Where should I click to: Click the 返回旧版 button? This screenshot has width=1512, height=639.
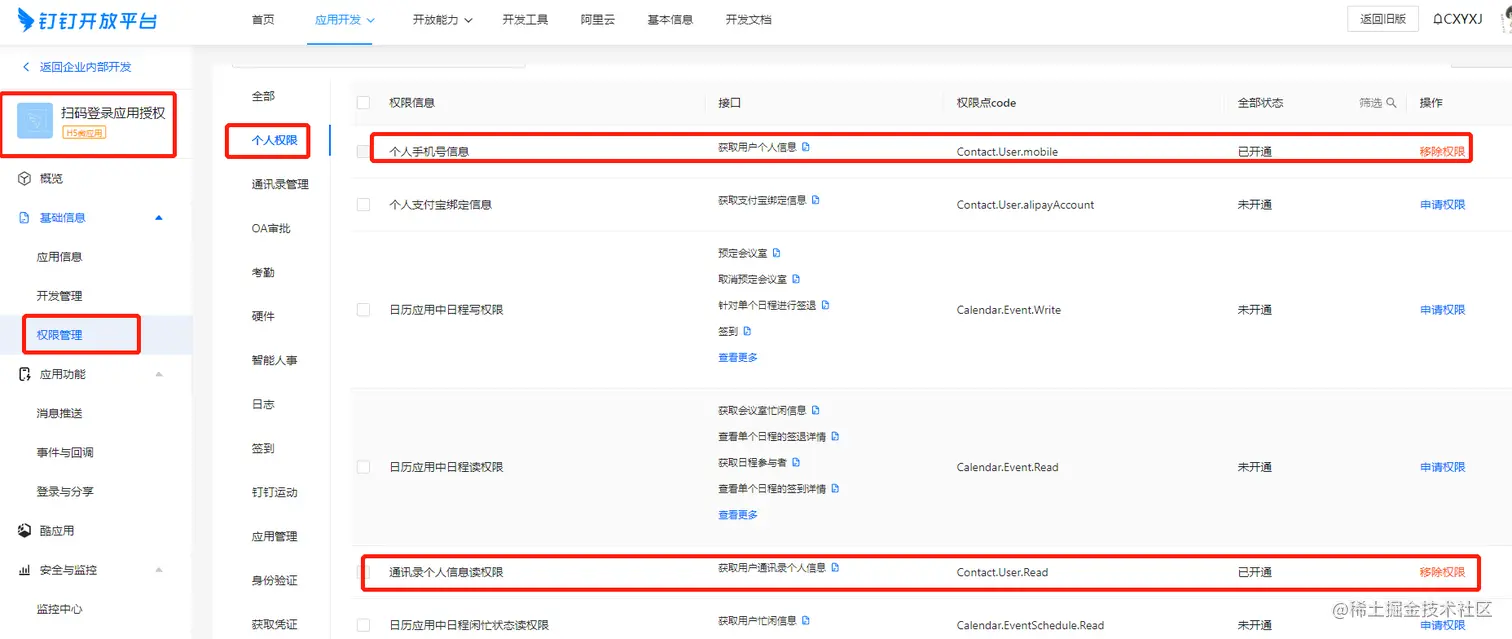[1383, 19]
